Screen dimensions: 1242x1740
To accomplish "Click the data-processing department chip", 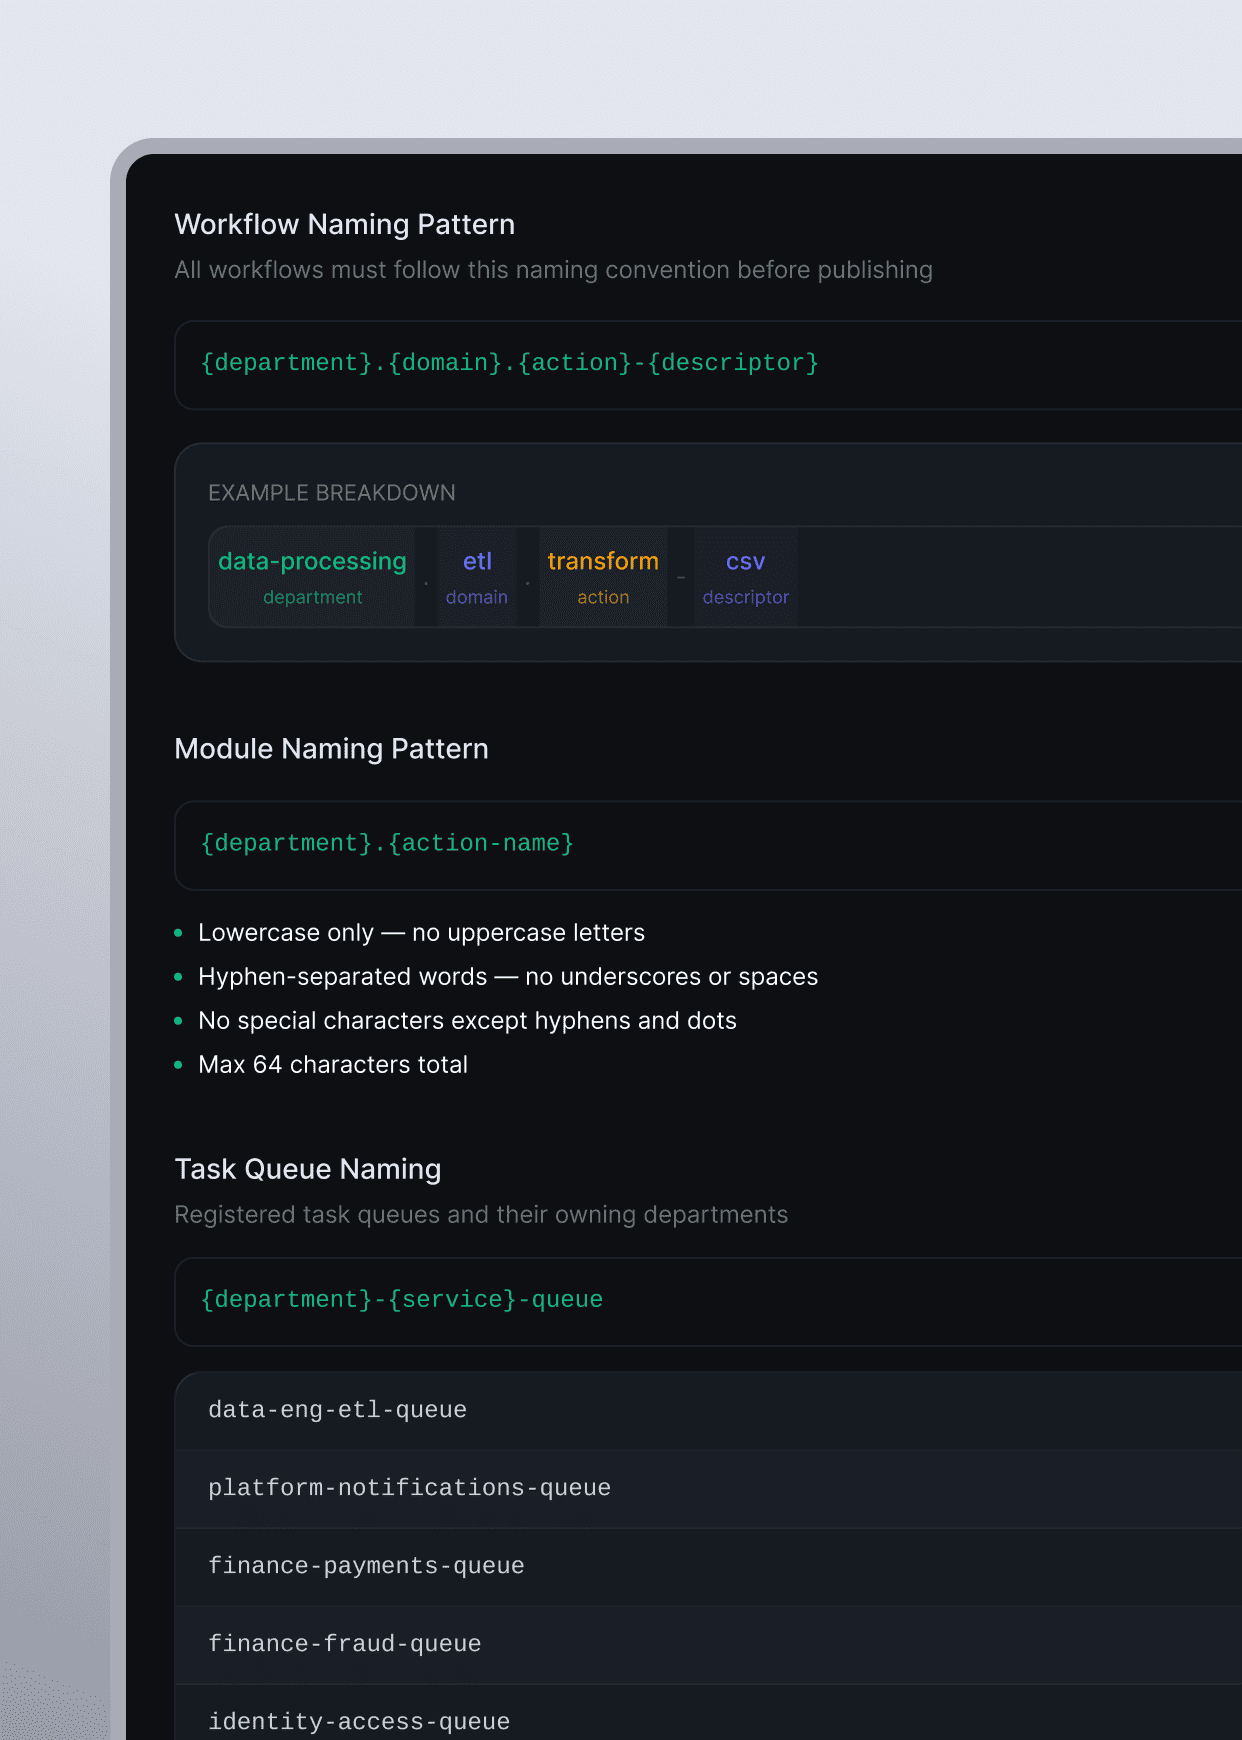I will (312, 577).
